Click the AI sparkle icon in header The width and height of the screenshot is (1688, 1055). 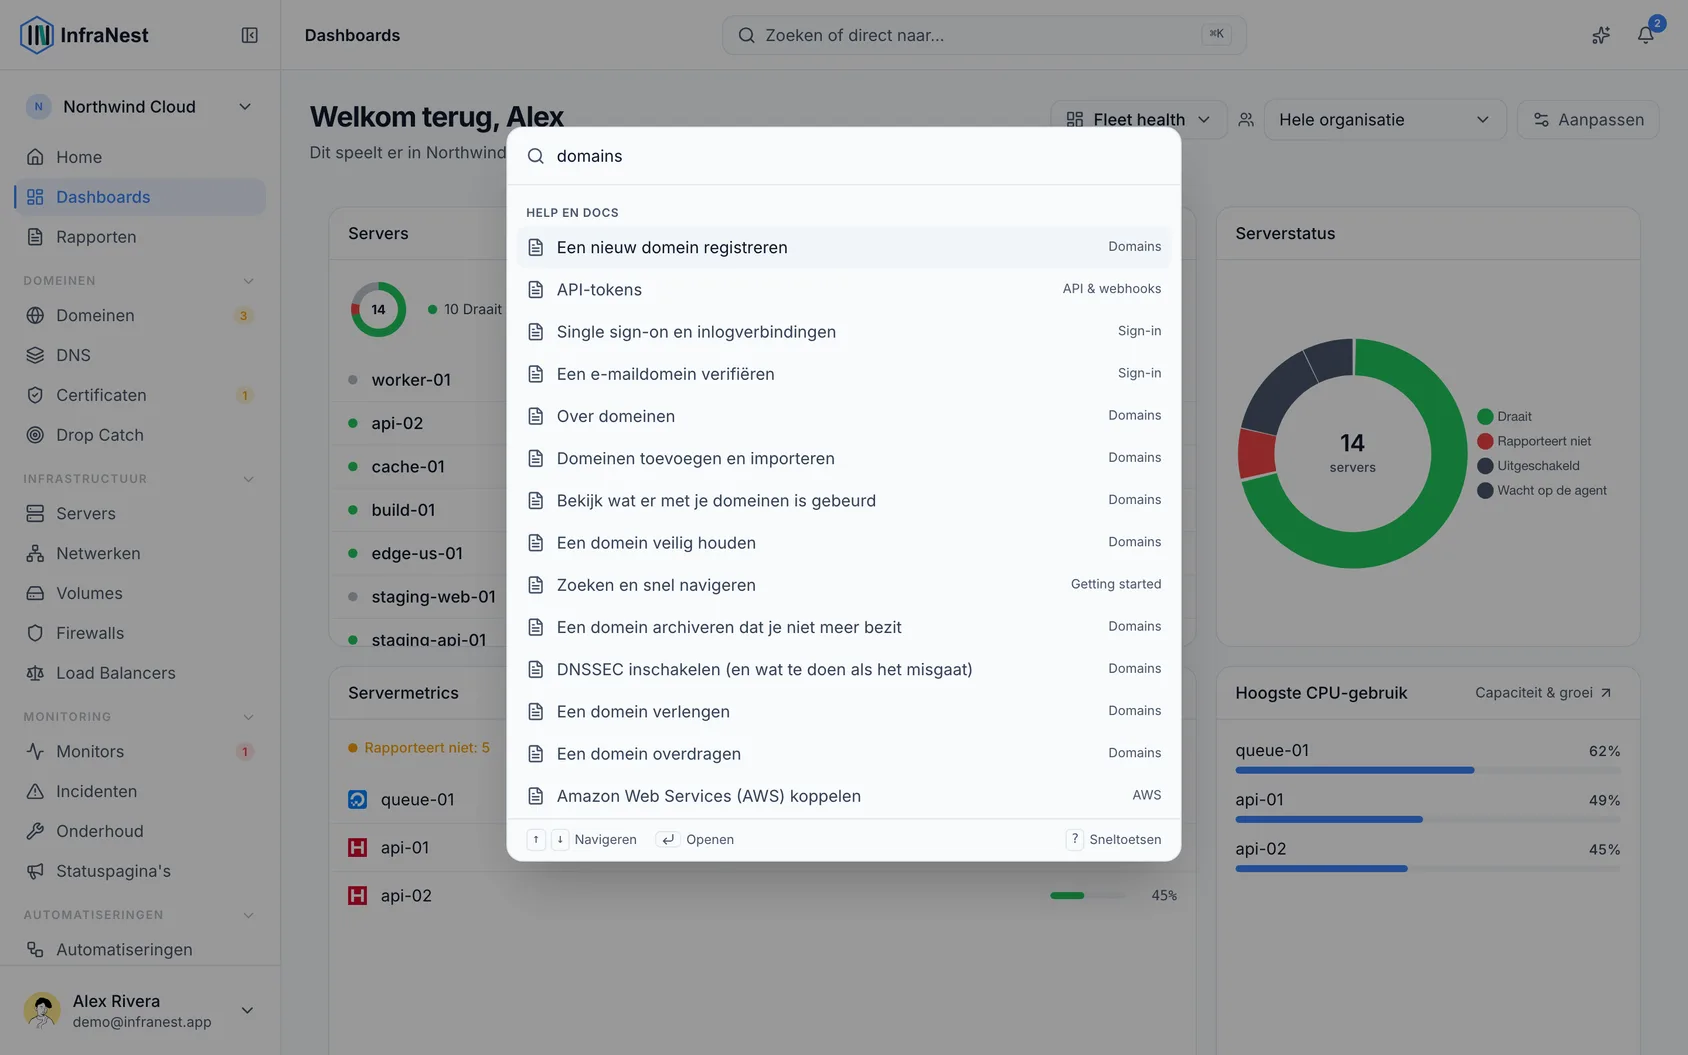pyautogui.click(x=1601, y=35)
